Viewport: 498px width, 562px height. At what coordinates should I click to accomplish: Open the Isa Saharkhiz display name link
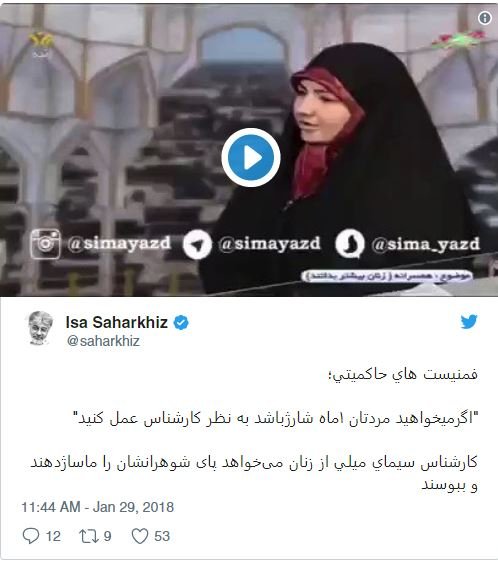tap(117, 322)
